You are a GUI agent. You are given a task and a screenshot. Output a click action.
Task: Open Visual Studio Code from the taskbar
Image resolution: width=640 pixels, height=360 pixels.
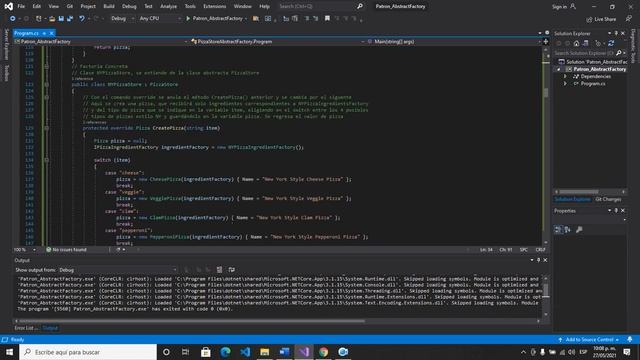click(x=245, y=352)
